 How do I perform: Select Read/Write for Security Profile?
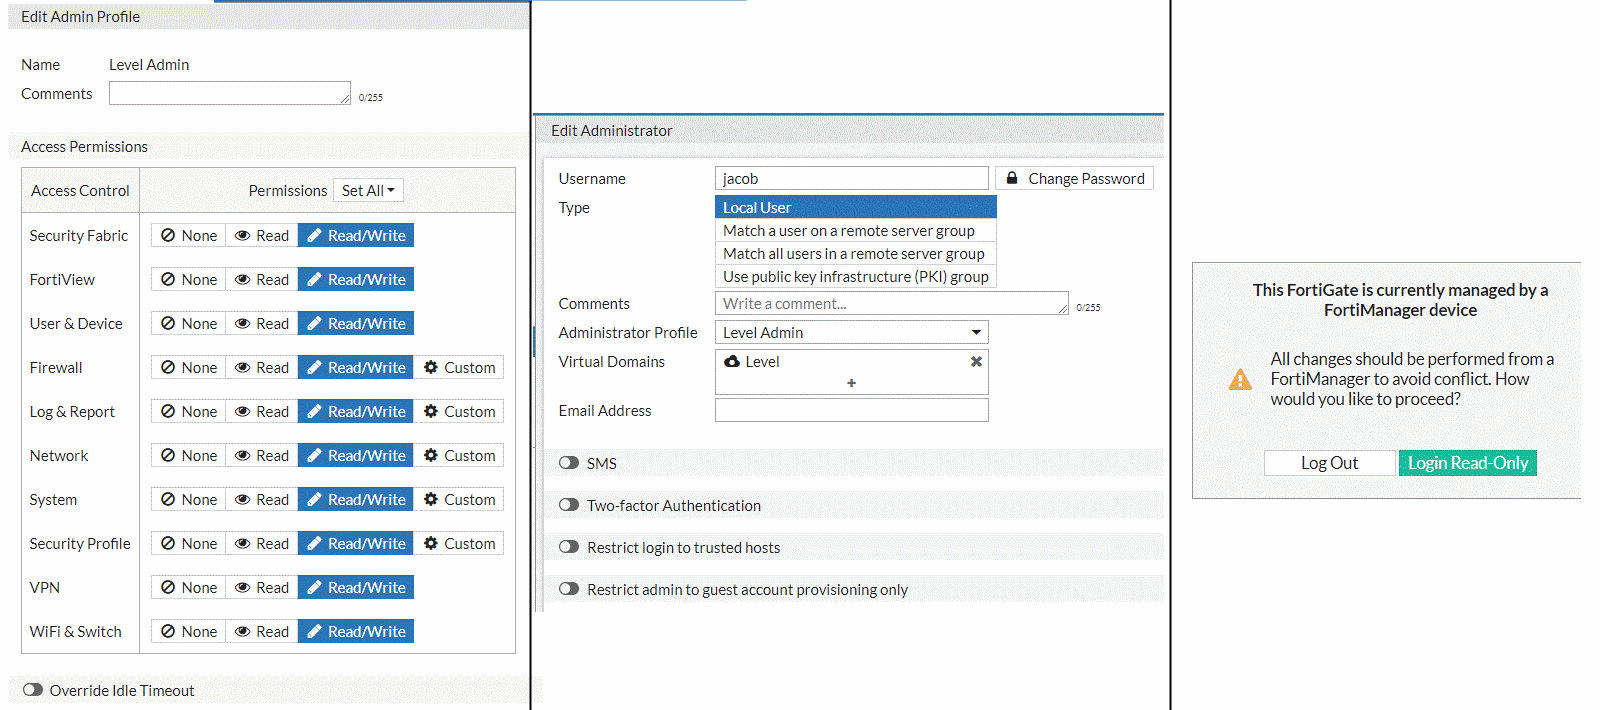356,543
